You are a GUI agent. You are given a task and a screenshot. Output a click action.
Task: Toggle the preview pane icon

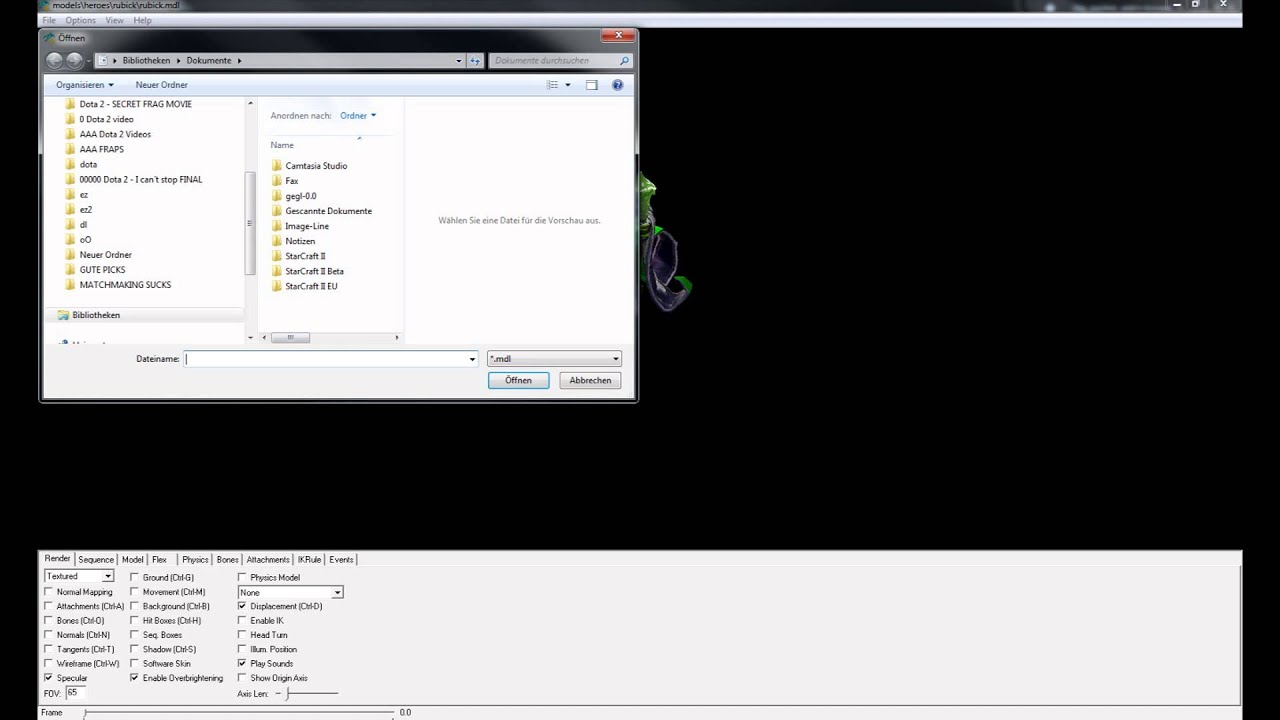click(x=591, y=85)
